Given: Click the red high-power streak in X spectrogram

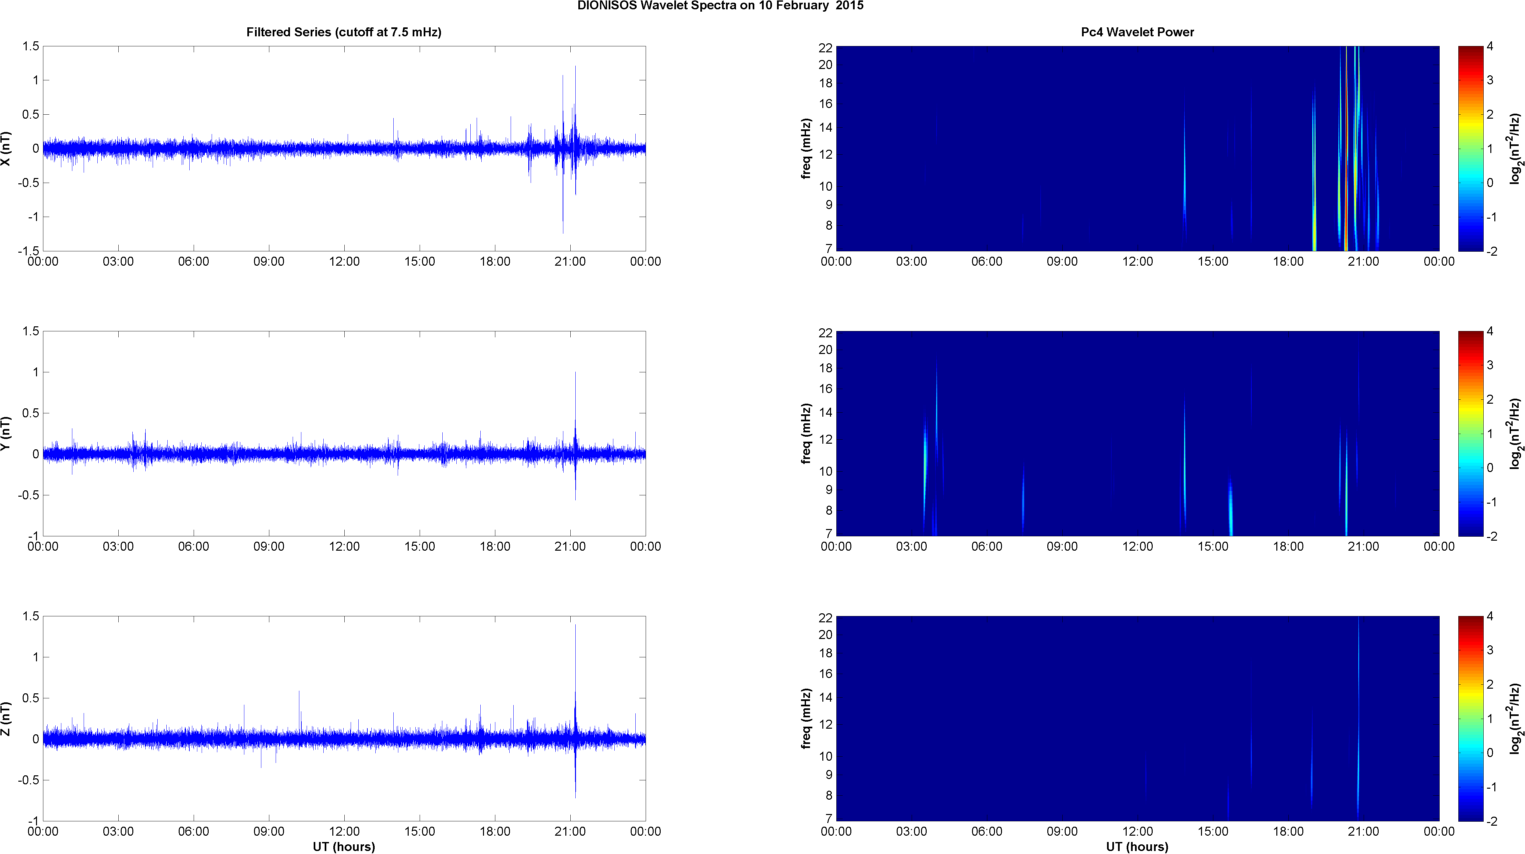Looking at the screenshot, I should click(1346, 148).
